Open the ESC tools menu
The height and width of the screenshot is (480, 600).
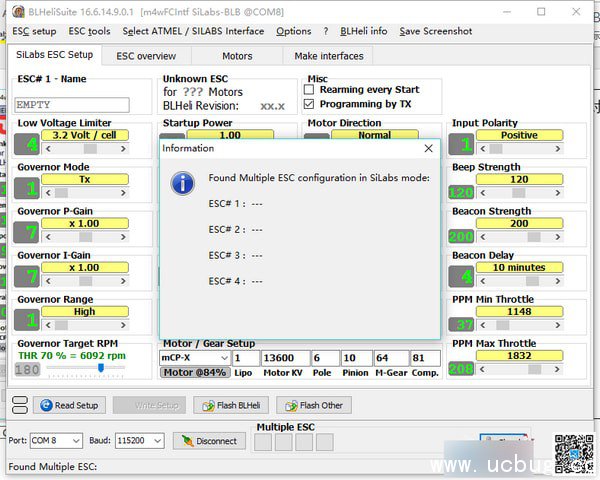click(x=89, y=31)
